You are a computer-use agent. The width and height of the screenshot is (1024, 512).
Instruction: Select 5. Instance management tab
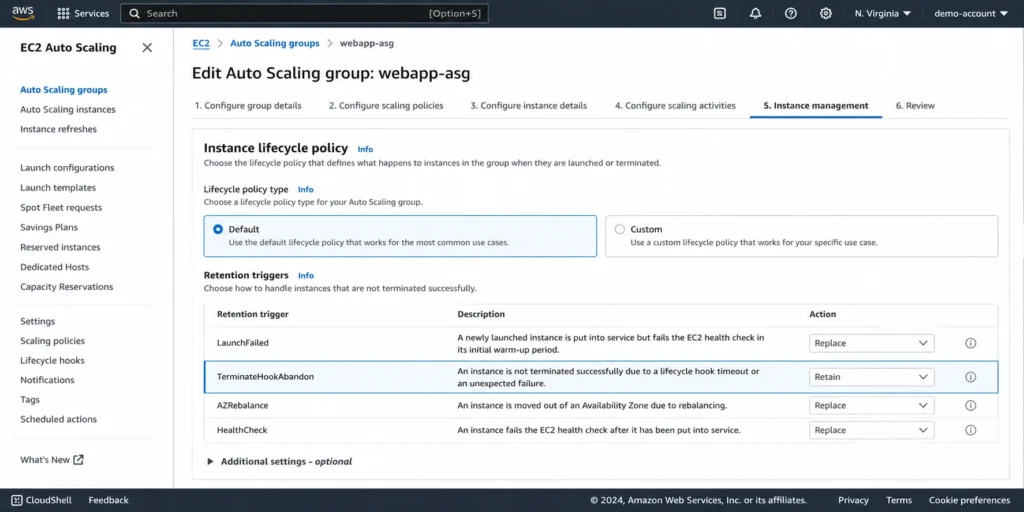point(816,106)
